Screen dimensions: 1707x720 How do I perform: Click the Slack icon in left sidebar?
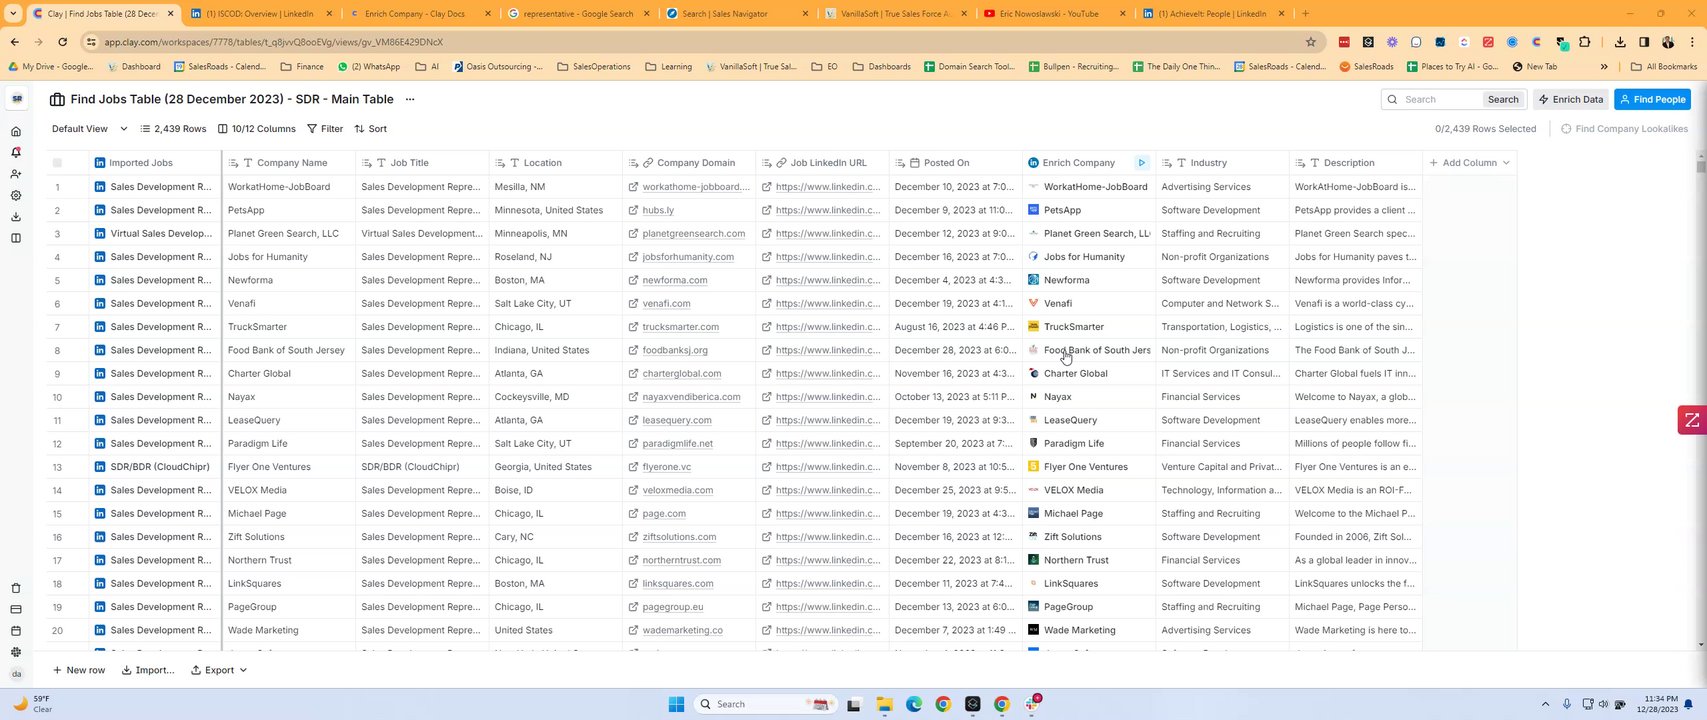click(x=16, y=652)
